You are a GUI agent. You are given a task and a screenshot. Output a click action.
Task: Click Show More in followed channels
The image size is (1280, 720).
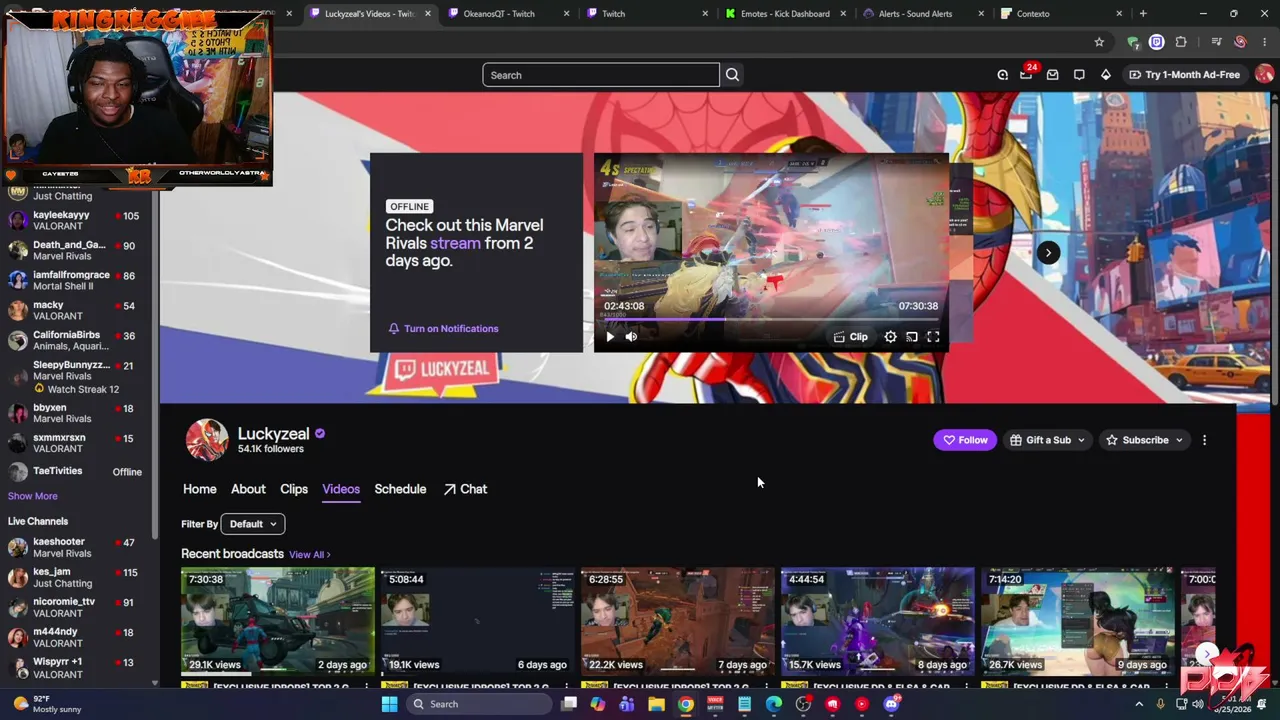tap(33, 496)
